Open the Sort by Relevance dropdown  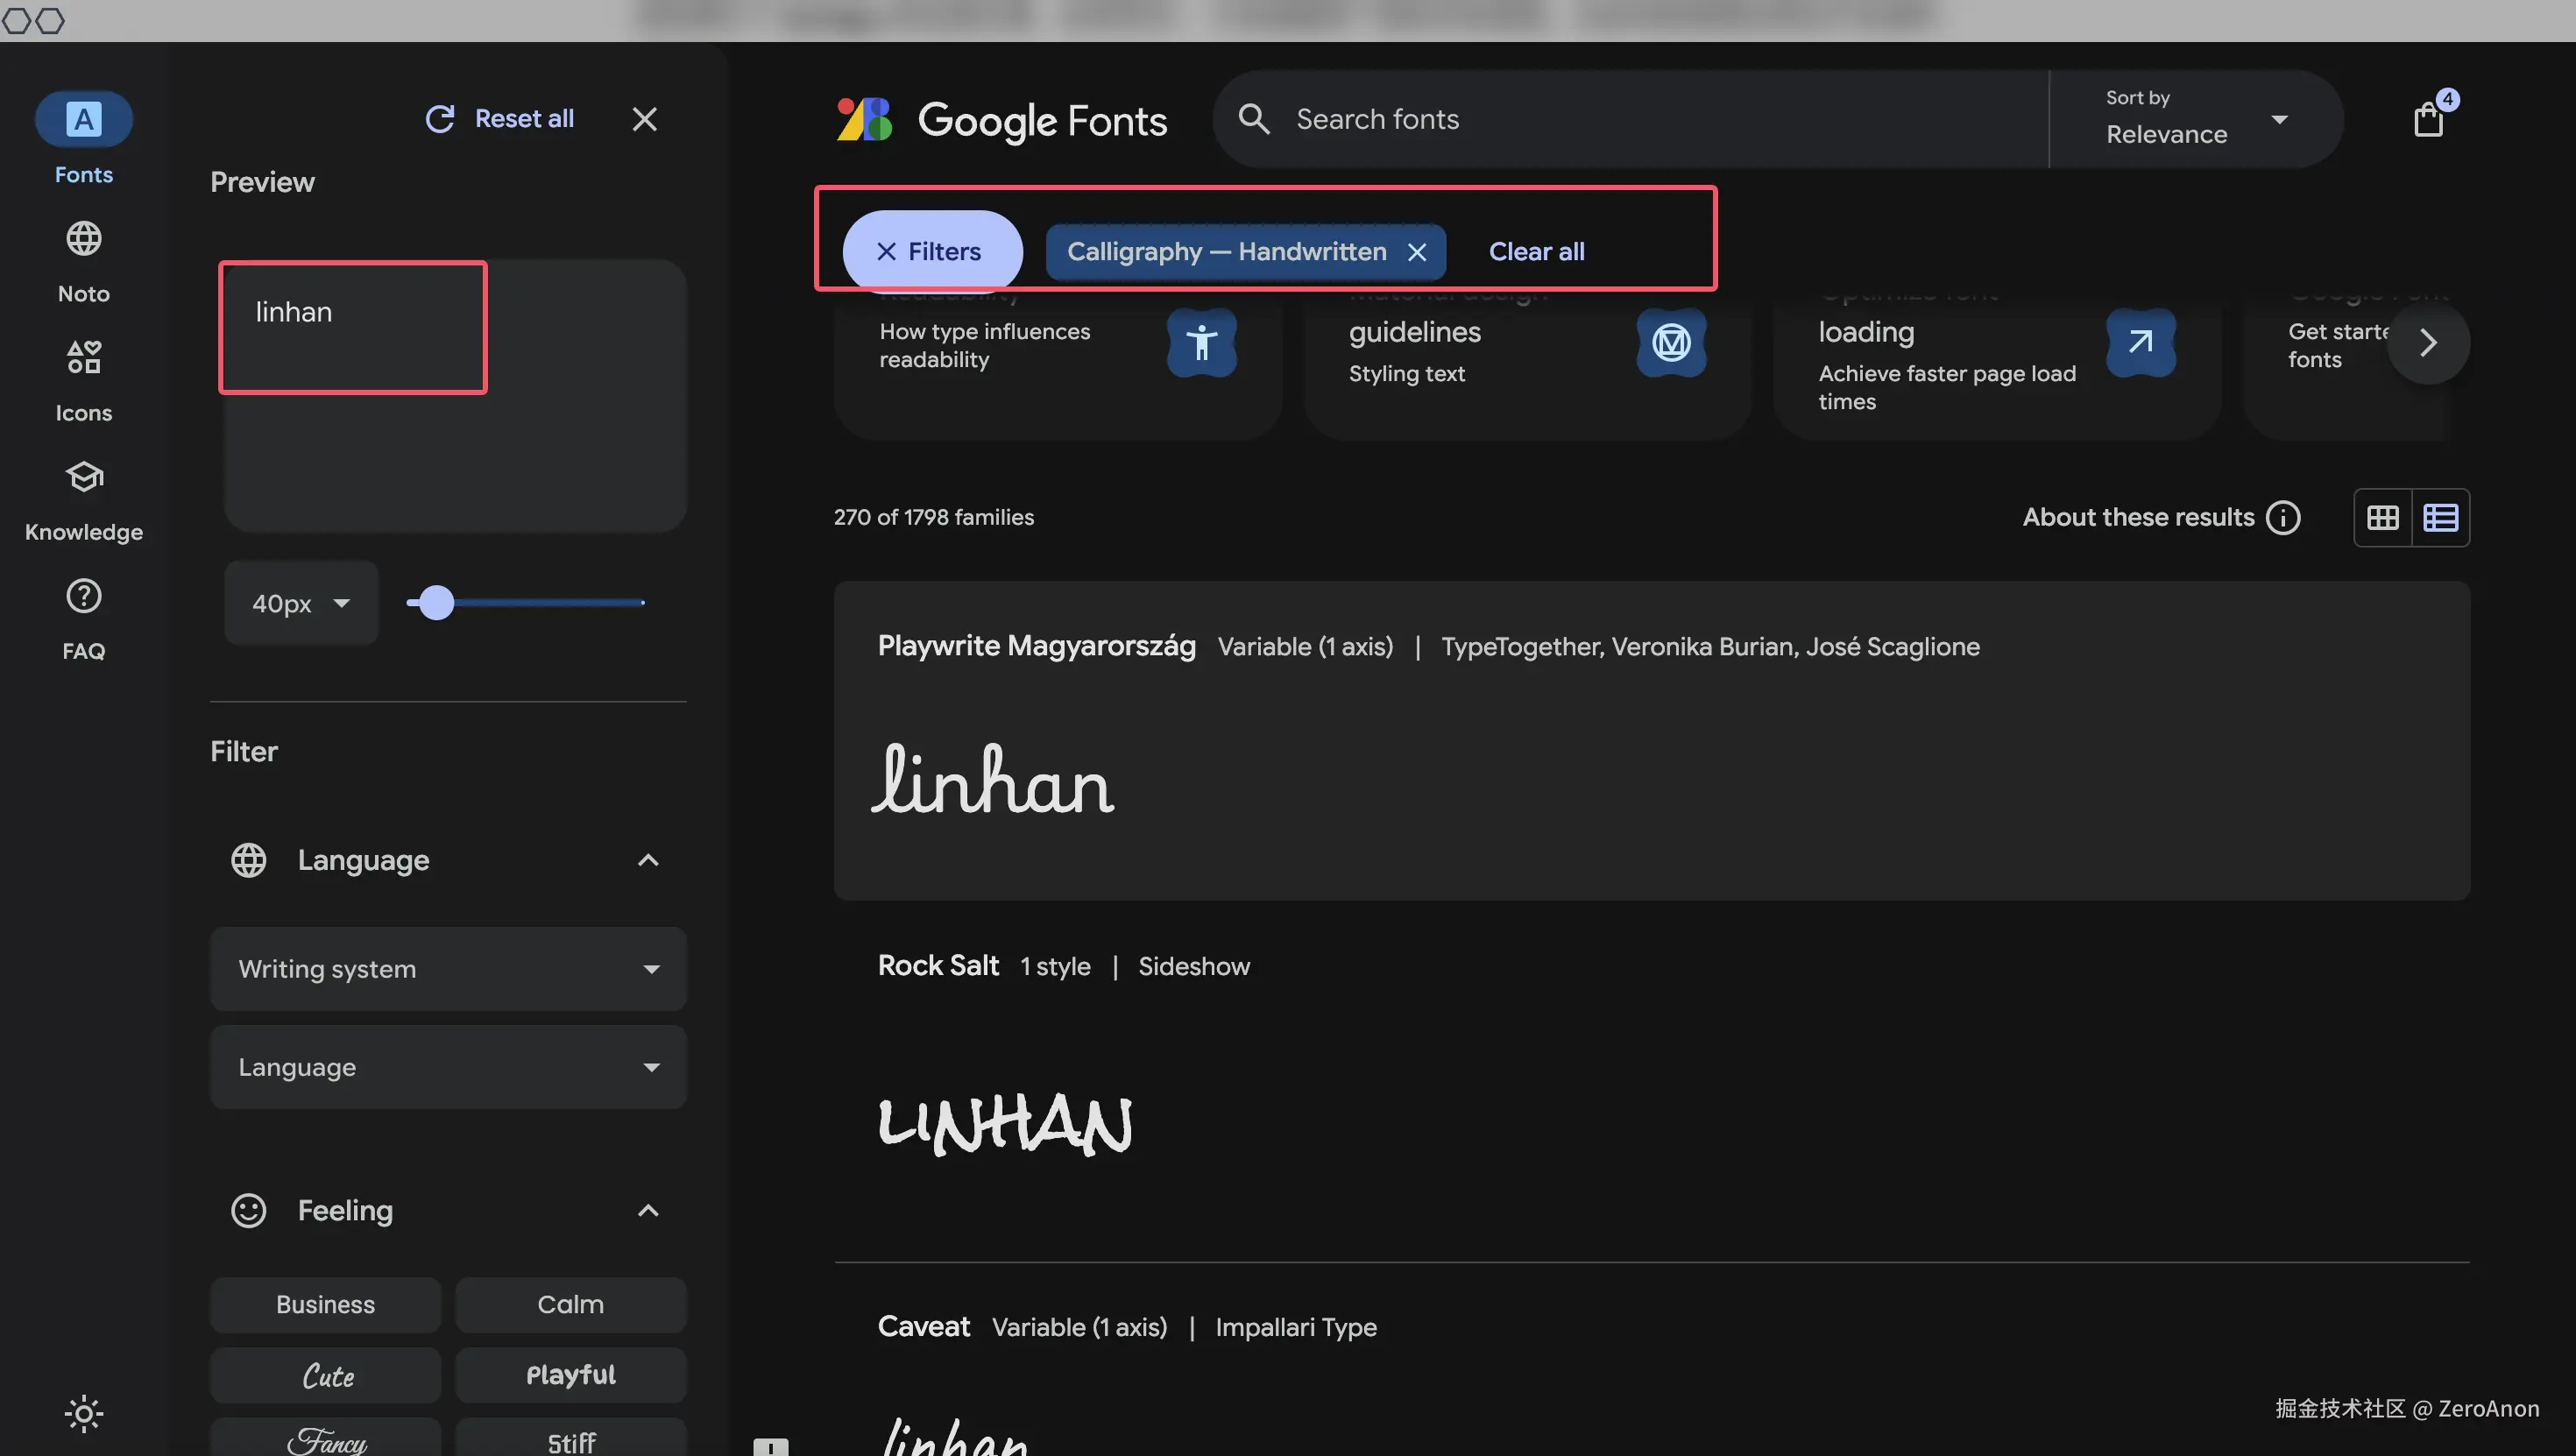pos(2195,119)
